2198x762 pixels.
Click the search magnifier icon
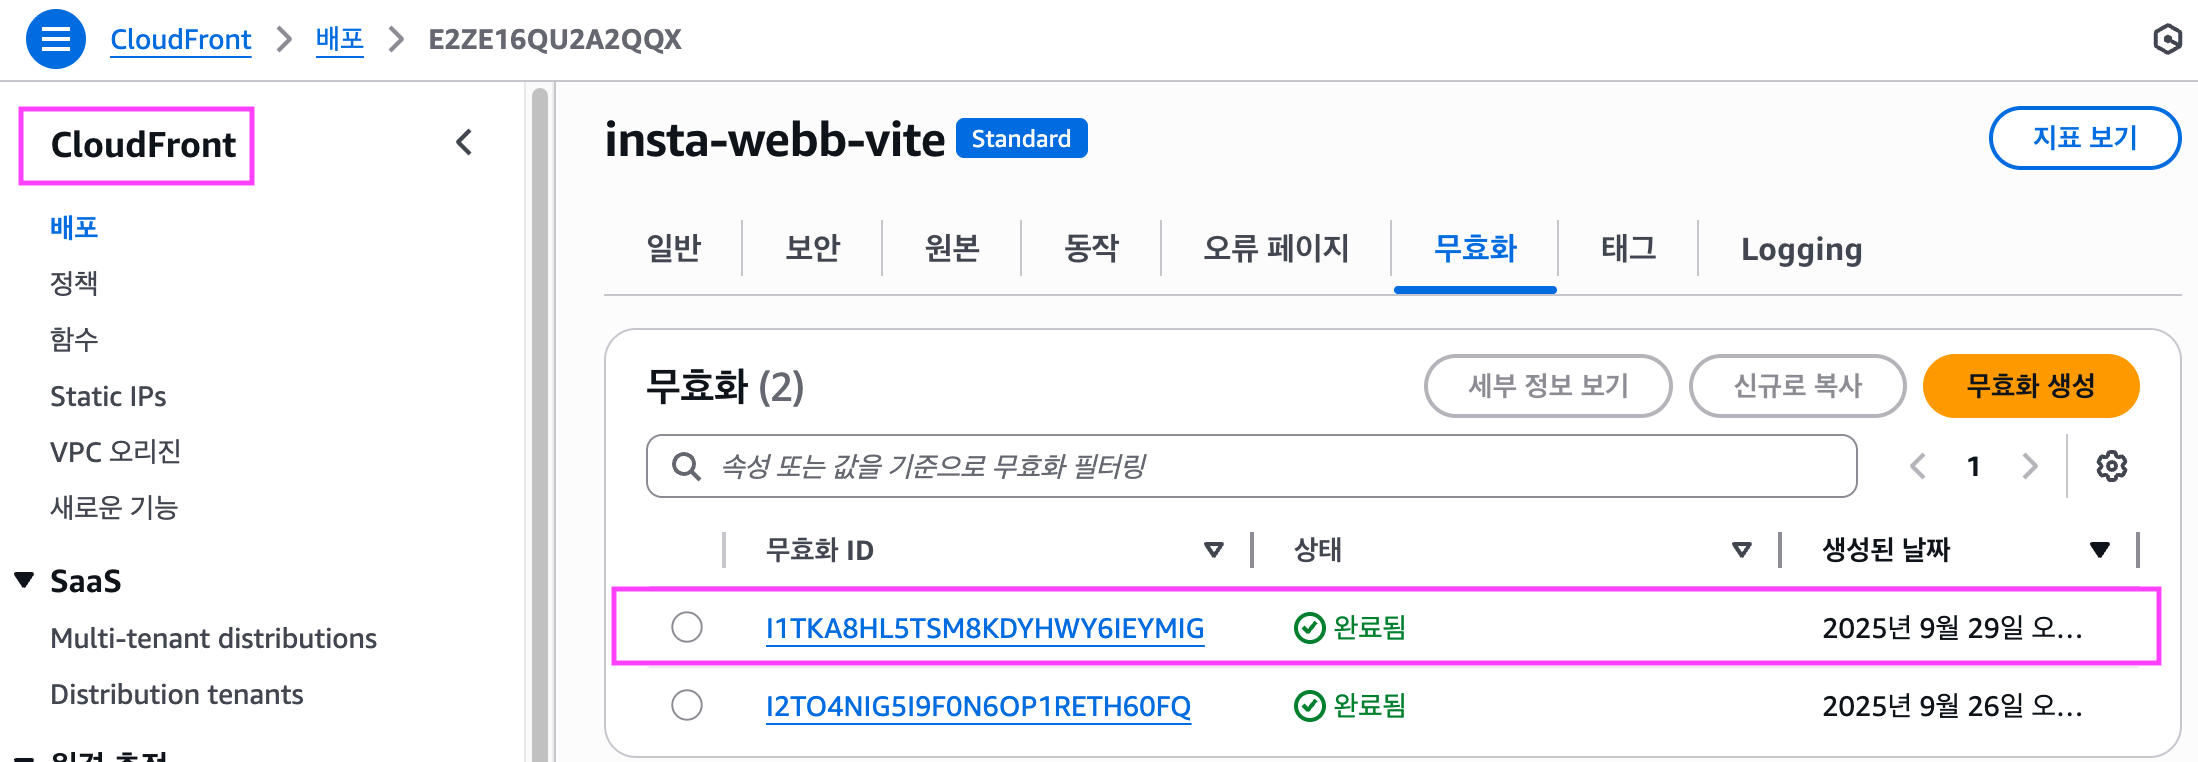pos(686,466)
